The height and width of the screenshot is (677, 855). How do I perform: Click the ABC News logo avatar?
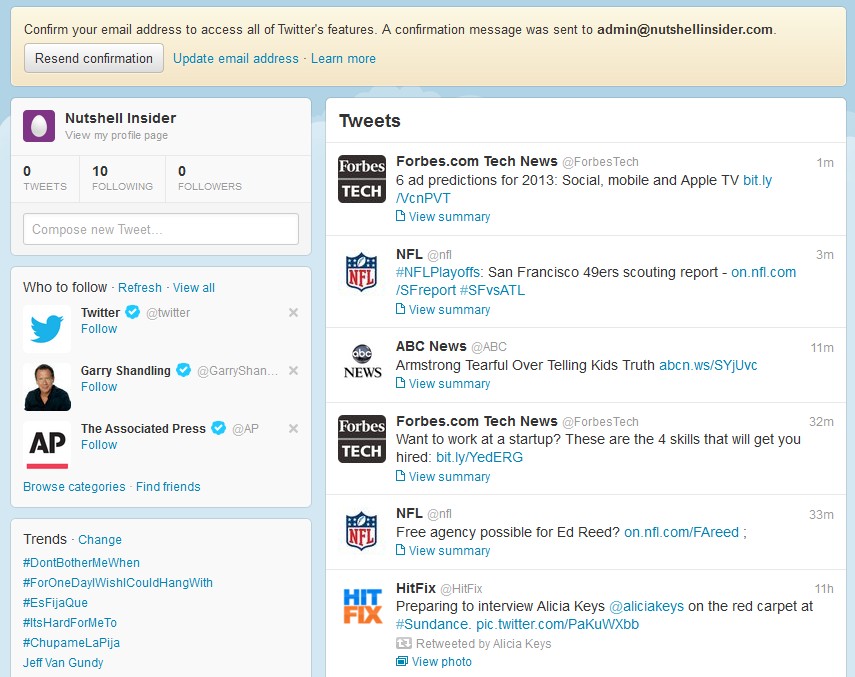click(362, 363)
